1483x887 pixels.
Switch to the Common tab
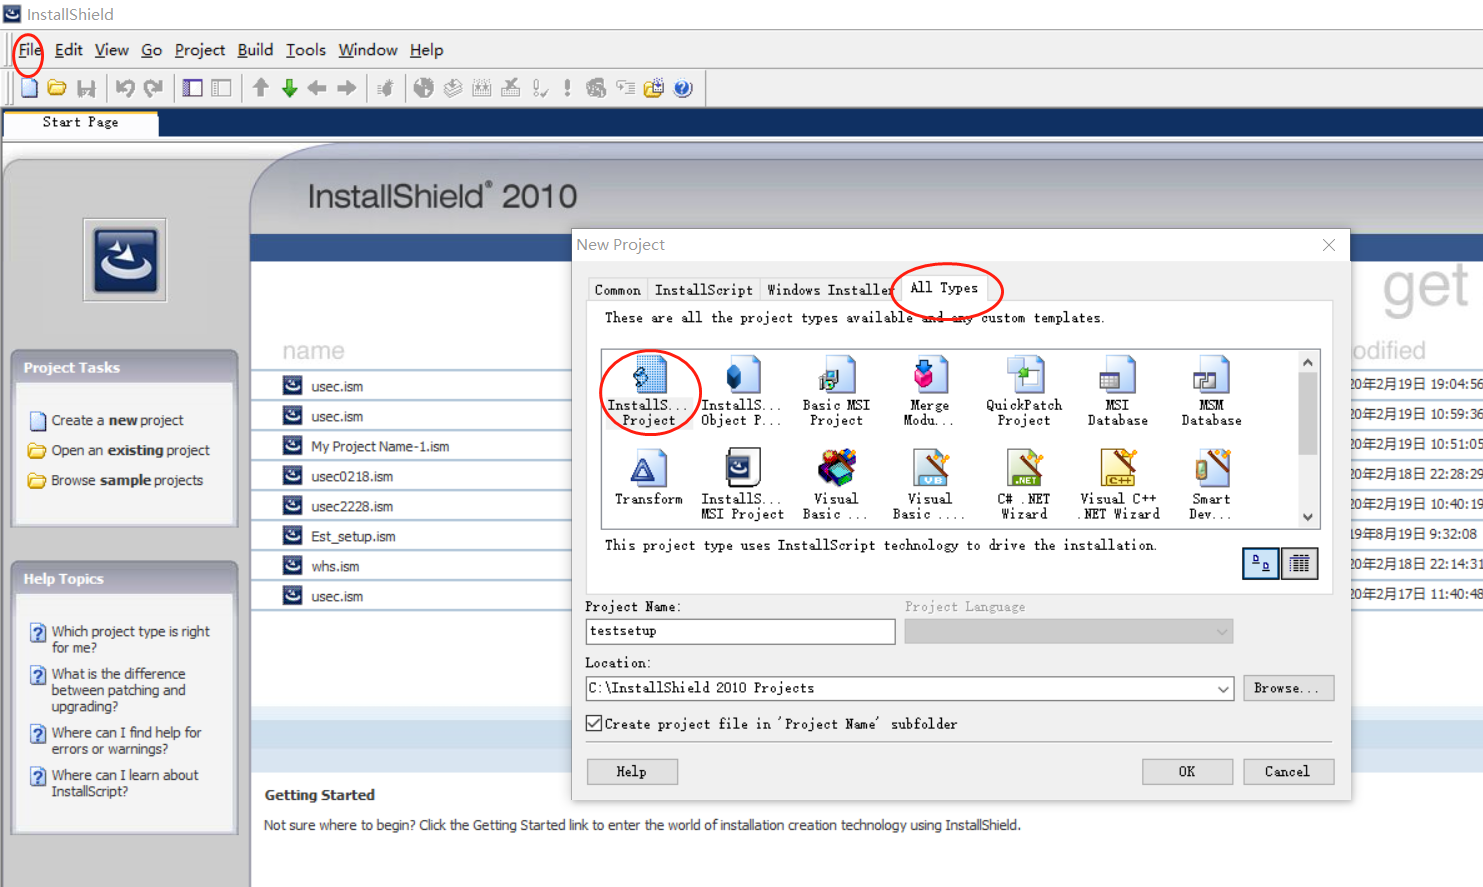[x=617, y=290]
